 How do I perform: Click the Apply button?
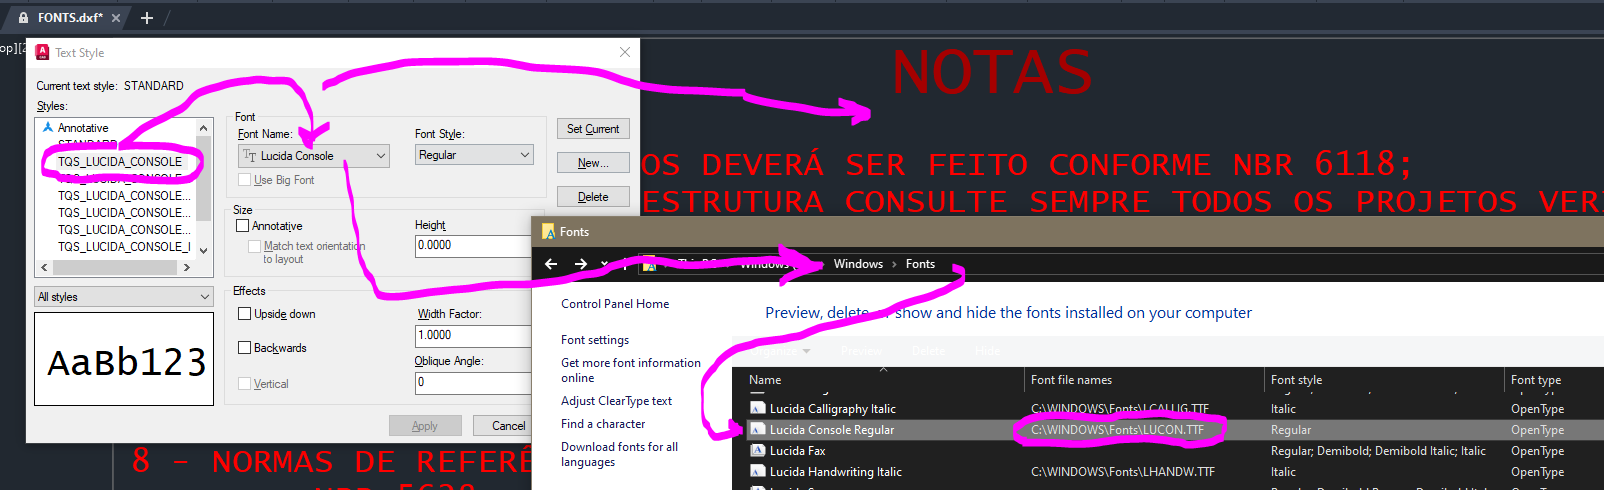(x=425, y=425)
